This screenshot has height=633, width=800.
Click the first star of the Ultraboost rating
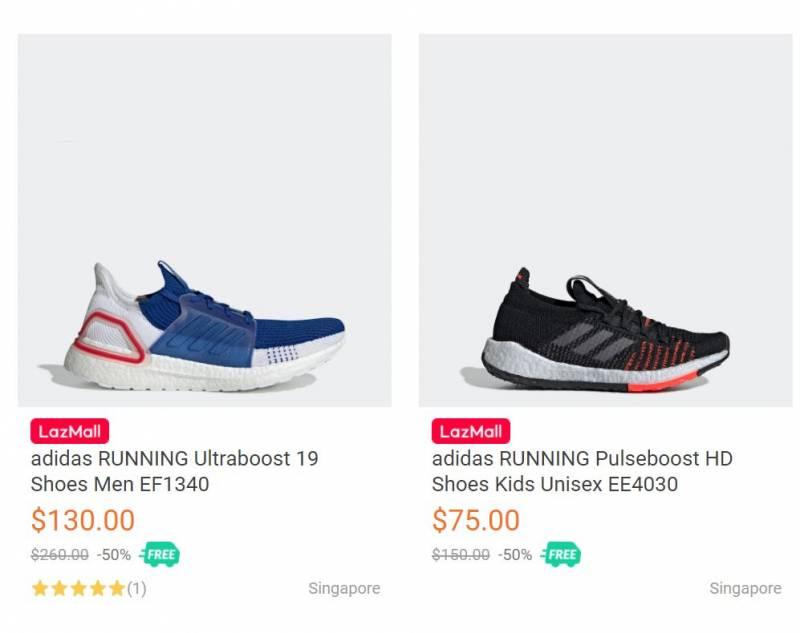tap(40, 588)
